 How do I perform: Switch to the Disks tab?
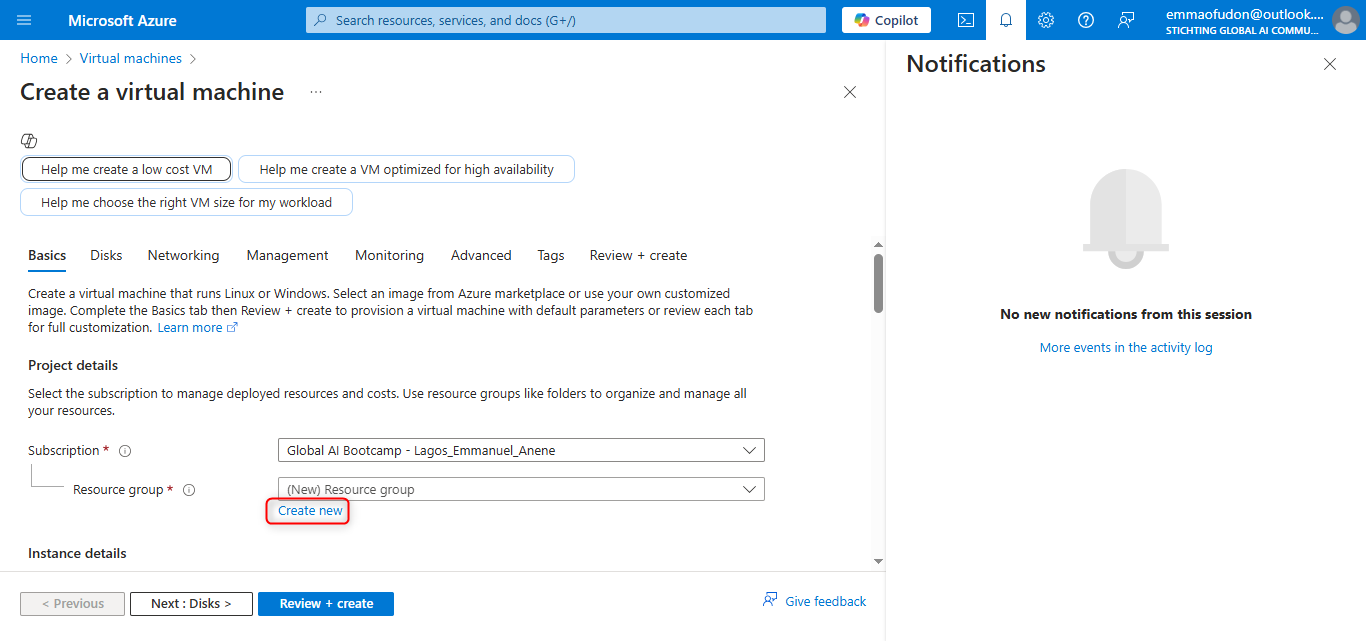[106, 256]
